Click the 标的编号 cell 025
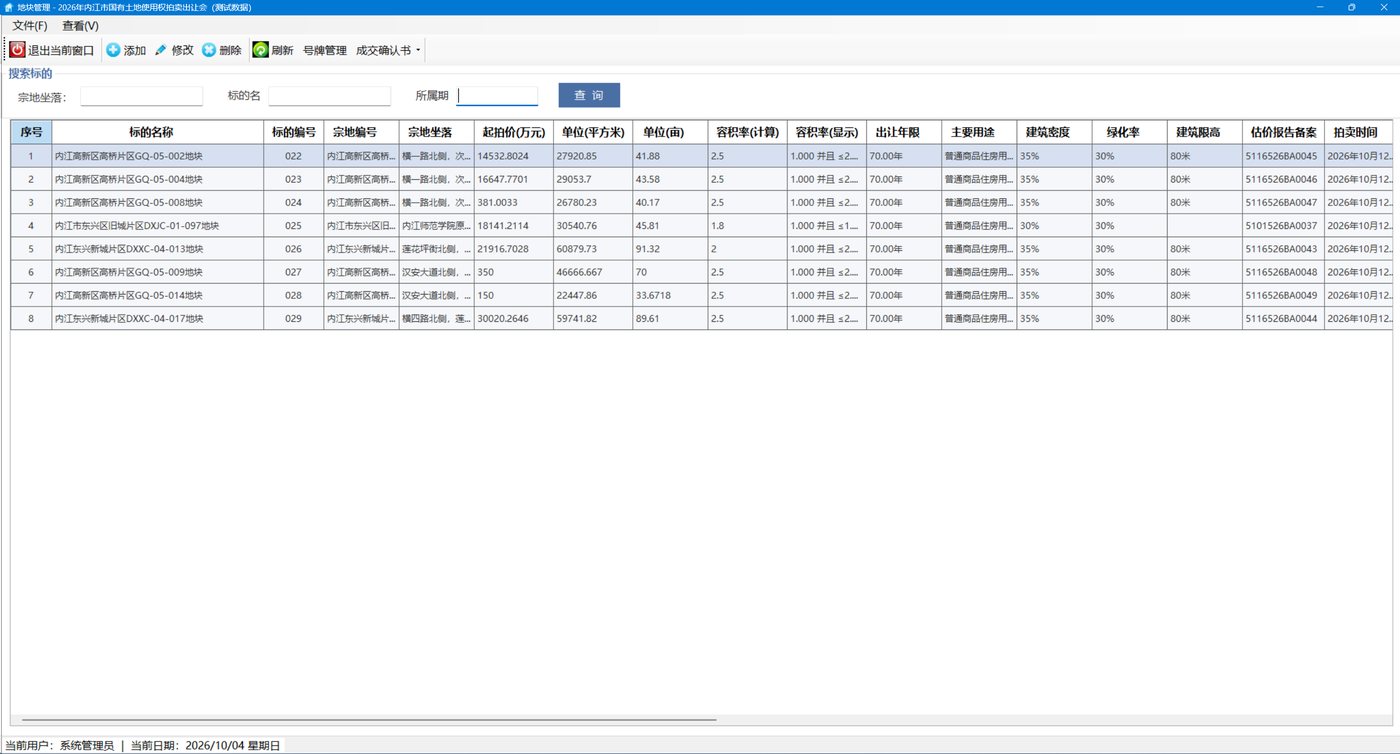Image resolution: width=1400 pixels, height=754 pixels. pos(294,225)
